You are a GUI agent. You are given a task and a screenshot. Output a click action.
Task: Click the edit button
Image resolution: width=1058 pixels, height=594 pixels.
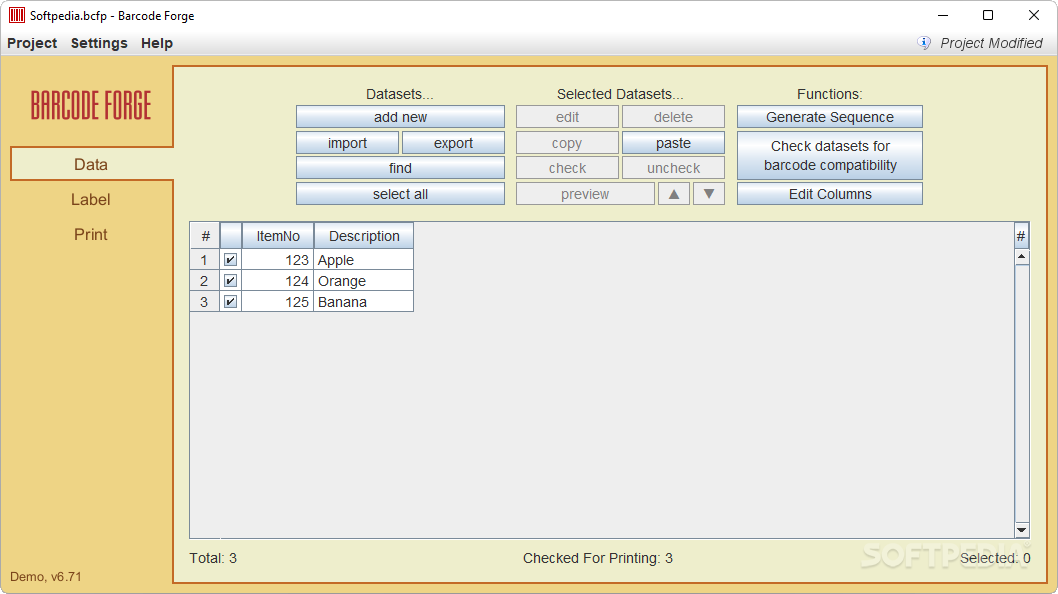tap(567, 117)
